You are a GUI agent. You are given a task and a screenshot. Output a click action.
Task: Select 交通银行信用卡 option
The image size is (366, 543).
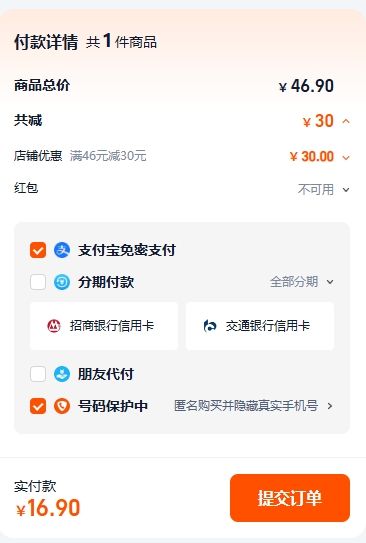pyautogui.click(x=260, y=326)
